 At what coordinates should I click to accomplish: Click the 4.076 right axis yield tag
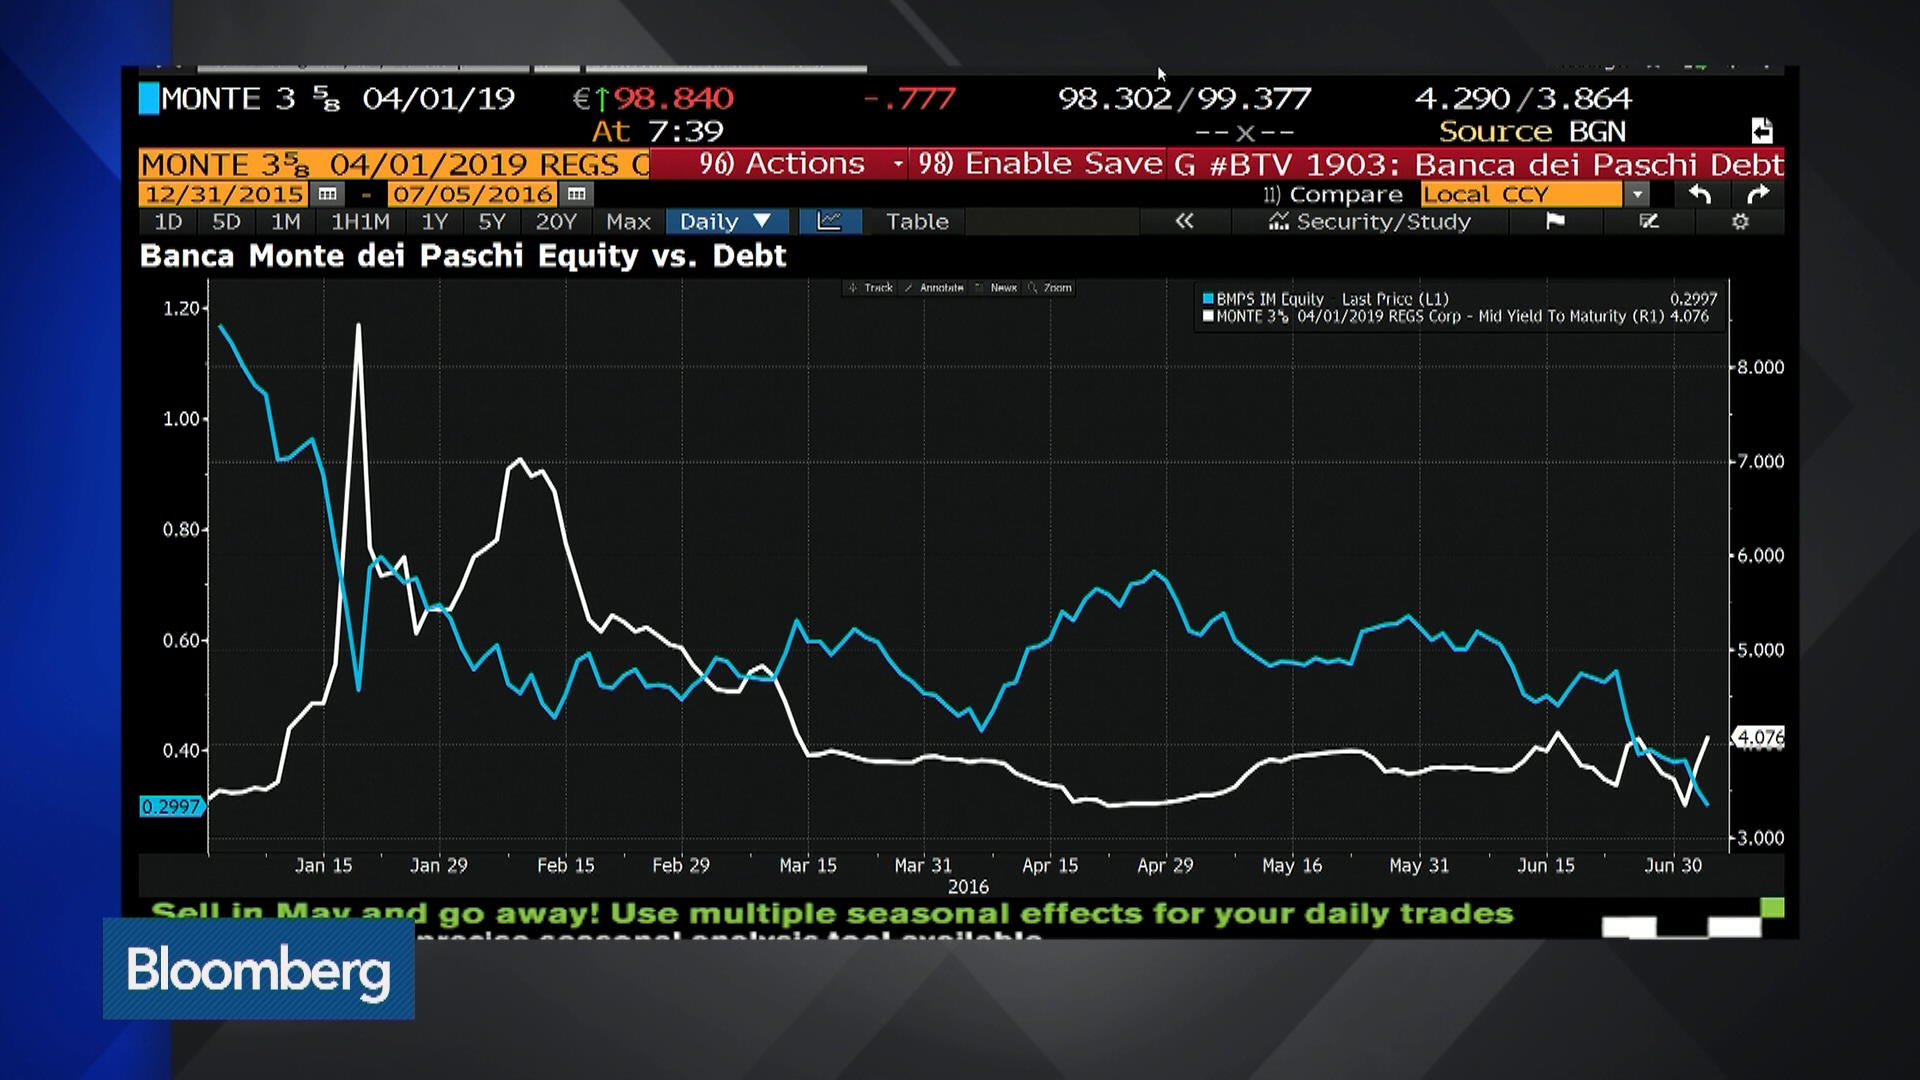tap(1760, 738)
